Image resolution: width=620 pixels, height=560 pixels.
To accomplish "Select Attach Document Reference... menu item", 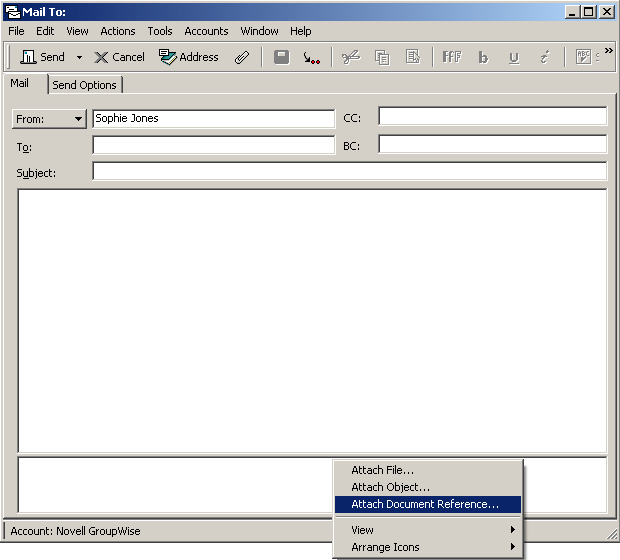I will 428,504.
